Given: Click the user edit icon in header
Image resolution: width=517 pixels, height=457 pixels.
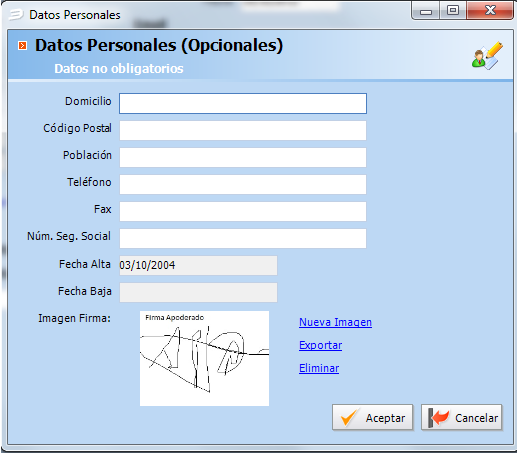Looking at the screenshot, I should tap(487, 56).
